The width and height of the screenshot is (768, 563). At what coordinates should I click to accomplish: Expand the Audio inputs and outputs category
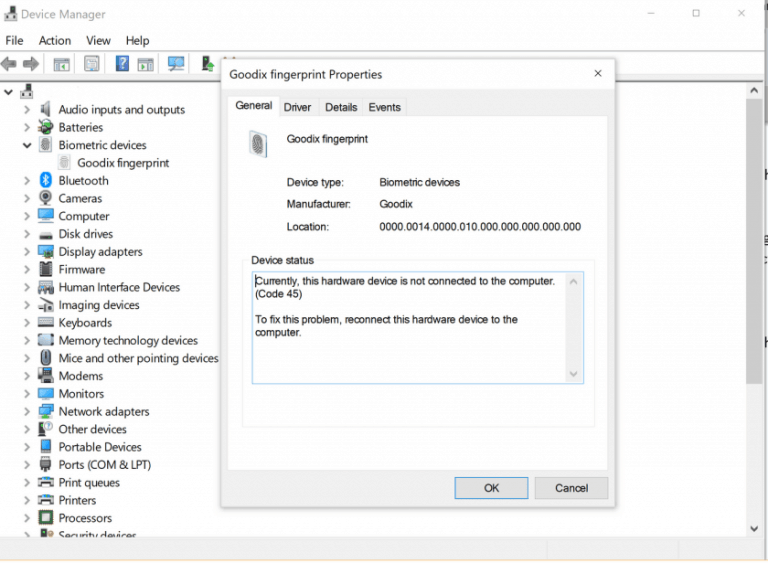tap(27, 110)
